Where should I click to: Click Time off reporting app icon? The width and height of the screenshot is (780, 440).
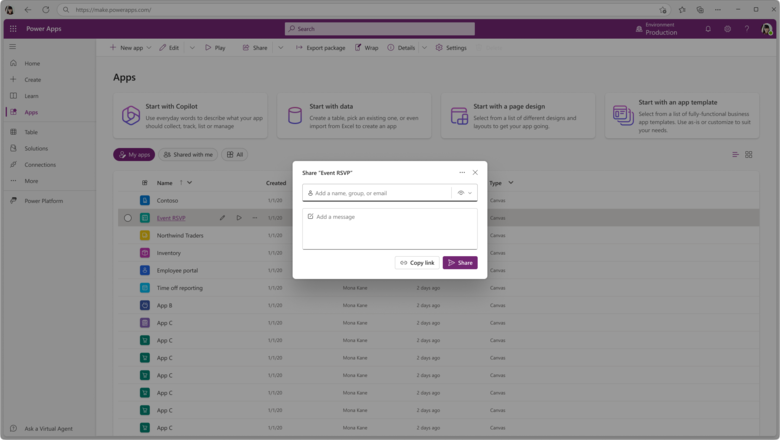tap(145, 287)
